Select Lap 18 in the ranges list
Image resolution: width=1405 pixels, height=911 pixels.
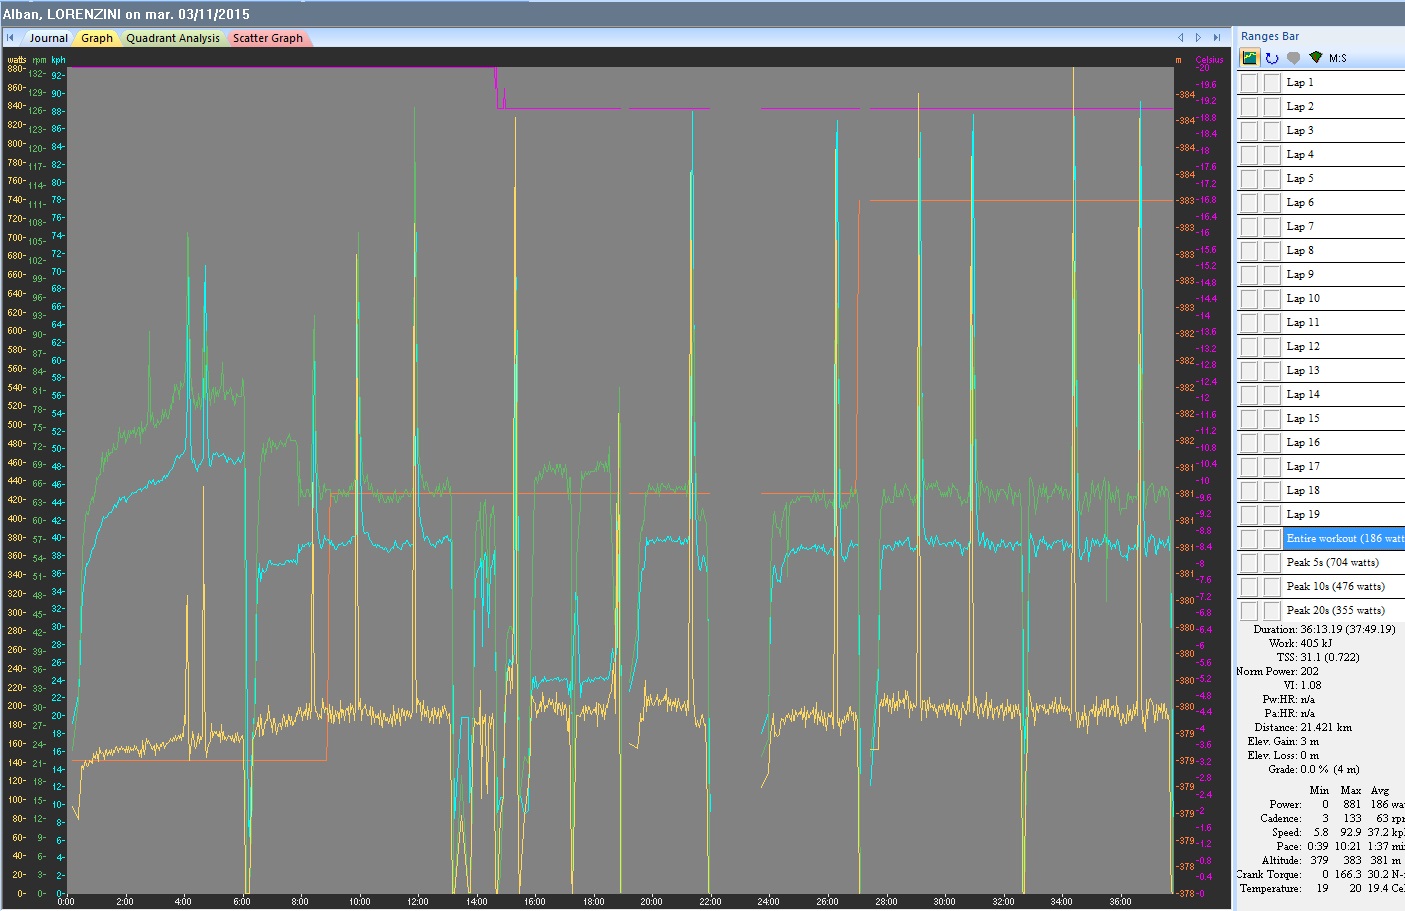point(1344,490)
